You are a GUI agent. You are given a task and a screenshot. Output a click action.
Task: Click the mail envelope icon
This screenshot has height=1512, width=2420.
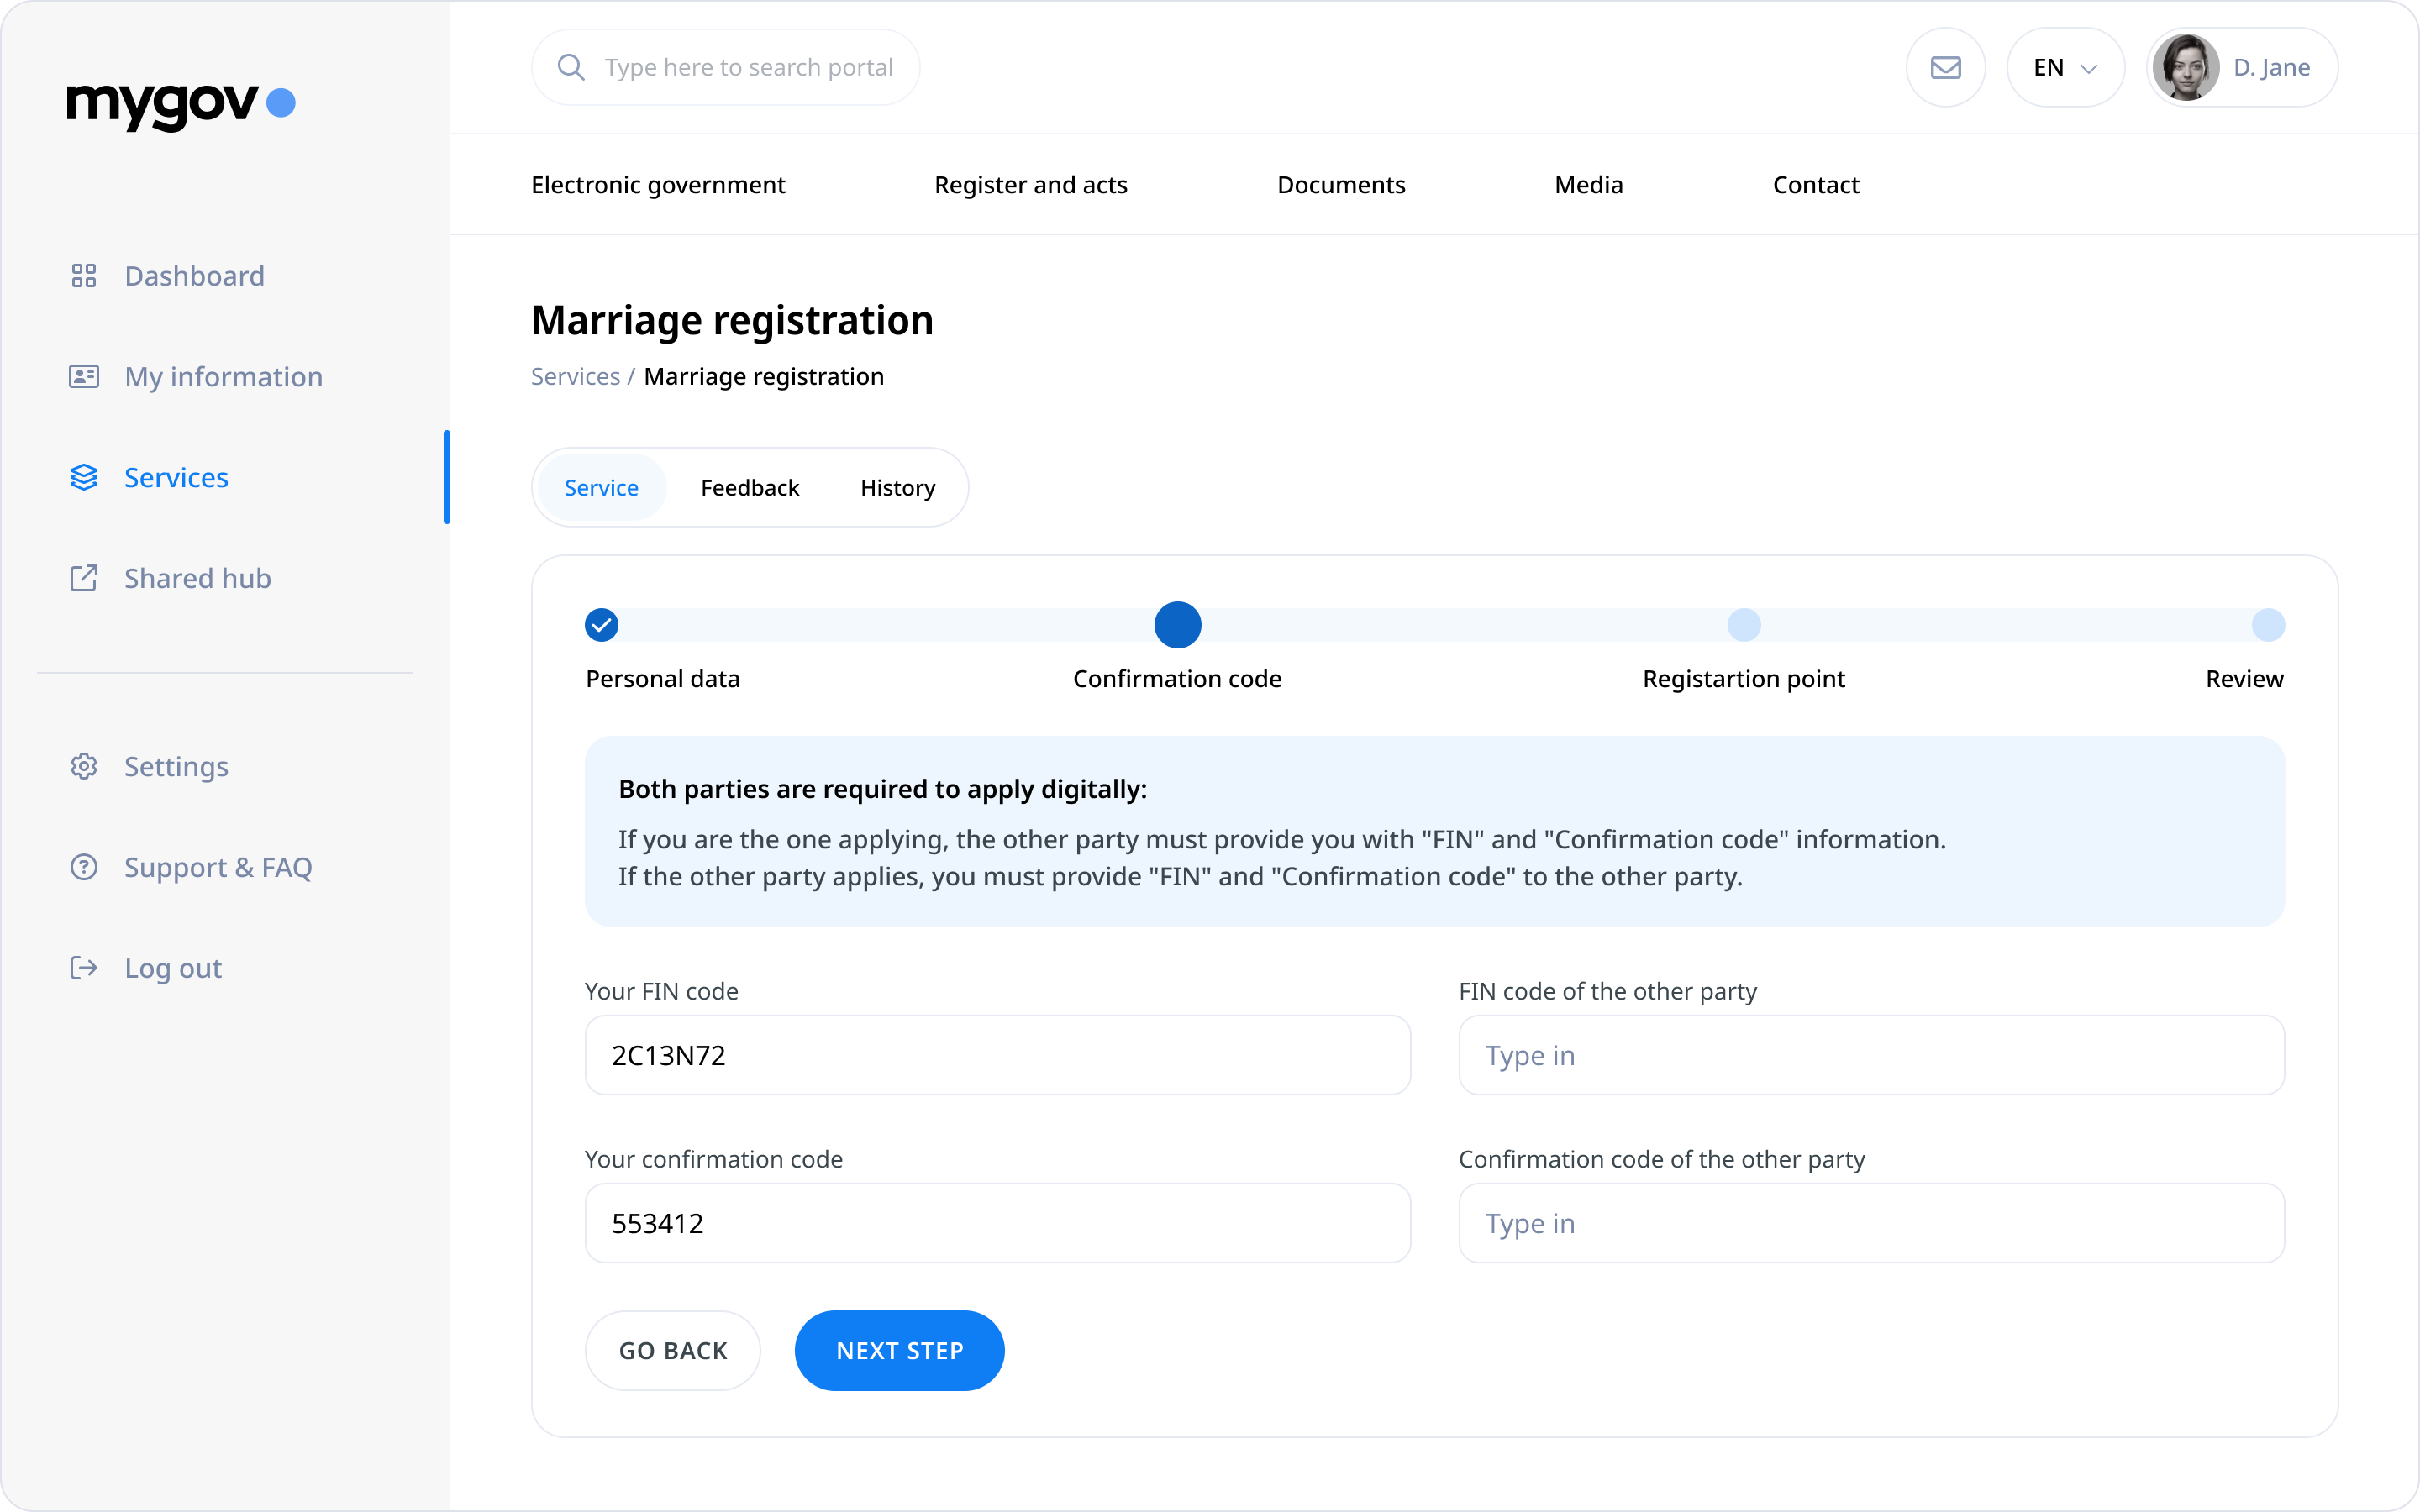tap(1944, 67)
